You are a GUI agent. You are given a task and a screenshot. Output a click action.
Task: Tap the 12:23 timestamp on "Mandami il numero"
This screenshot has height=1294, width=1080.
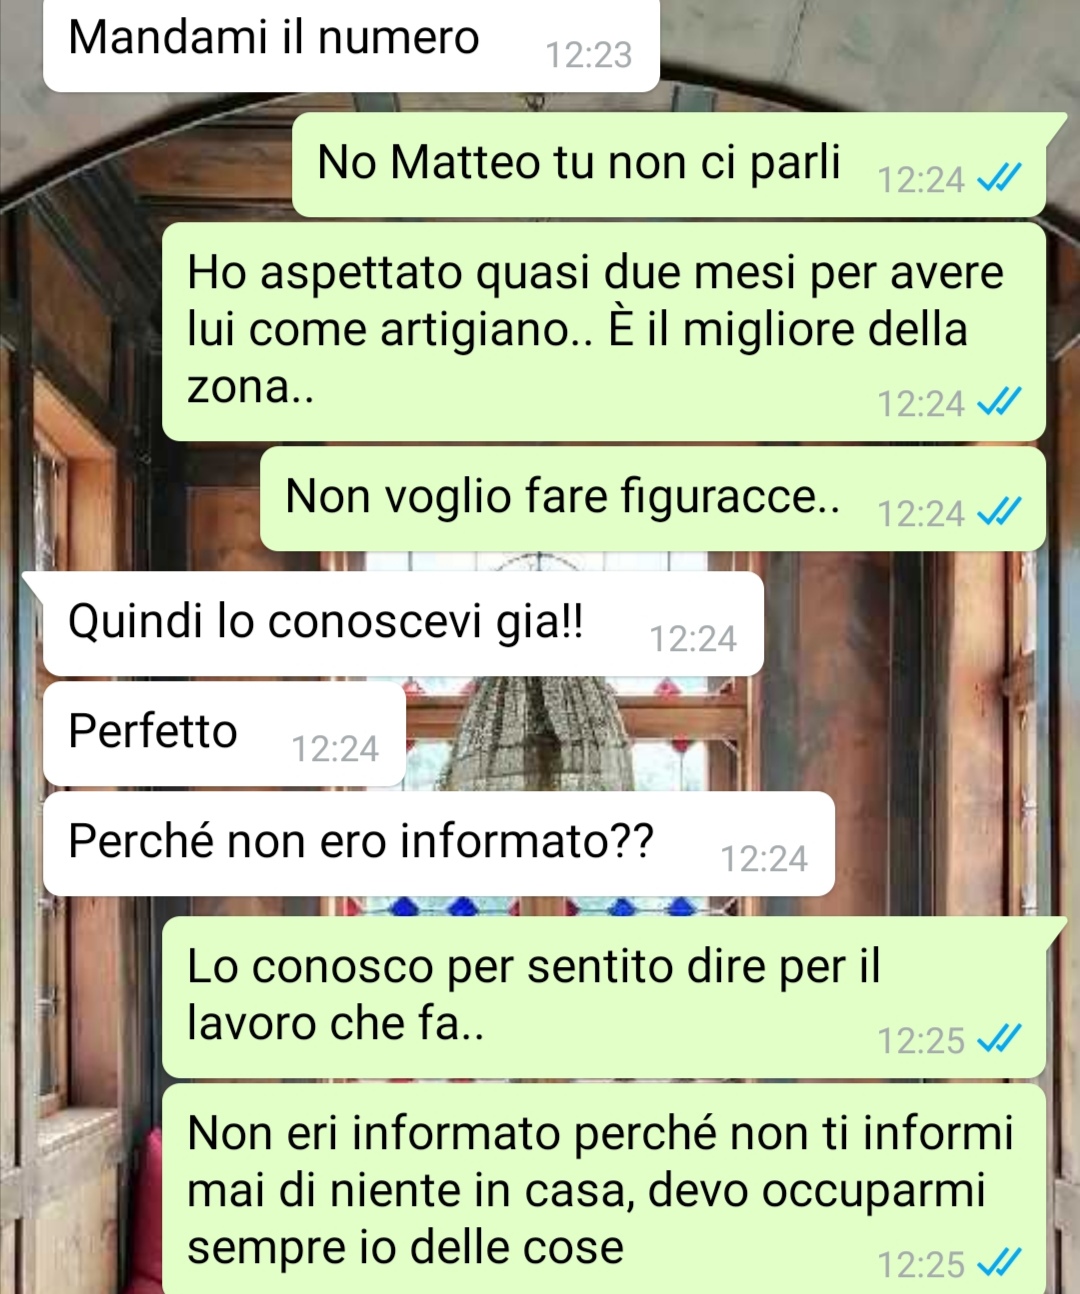coord(589,54)
